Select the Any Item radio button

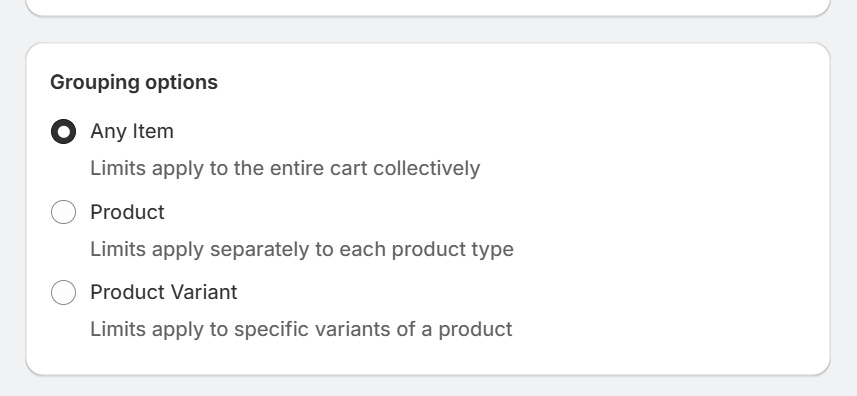point(63,132)
